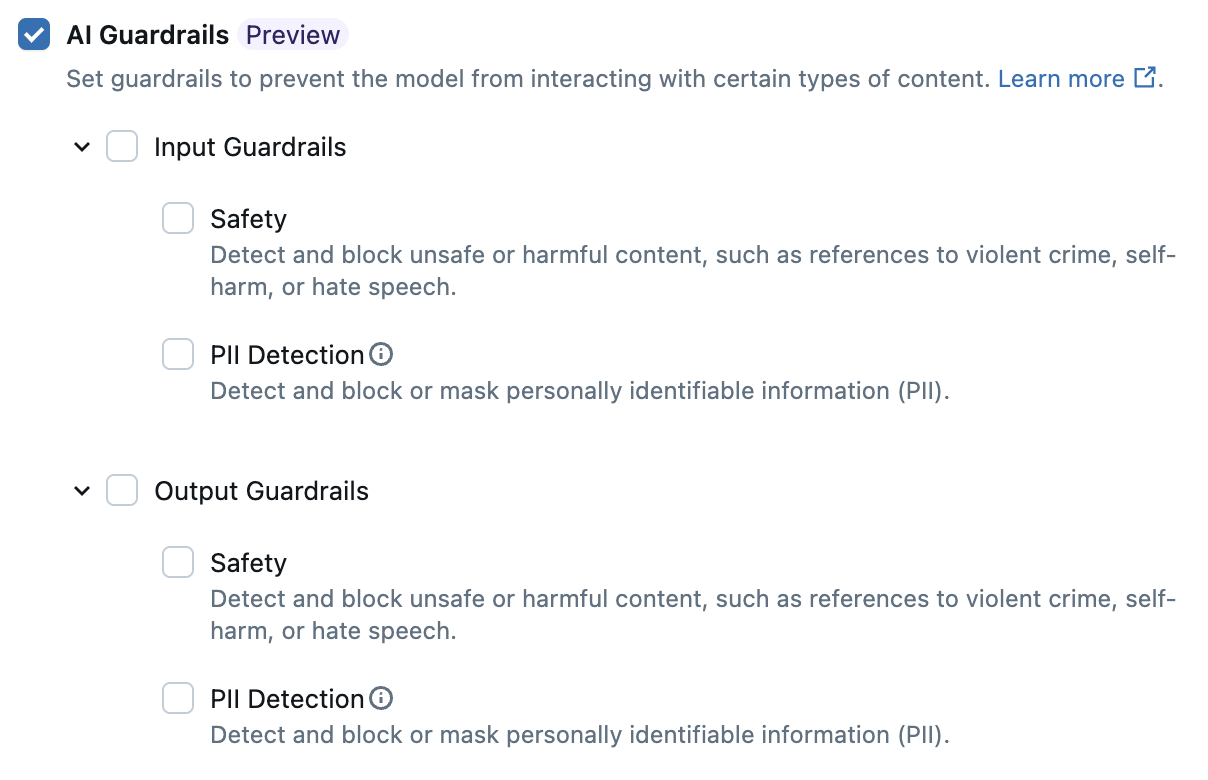Enable the Input Guardrails checkbox
Viewport: 1208px width, 780px height.
pos(121,146)
